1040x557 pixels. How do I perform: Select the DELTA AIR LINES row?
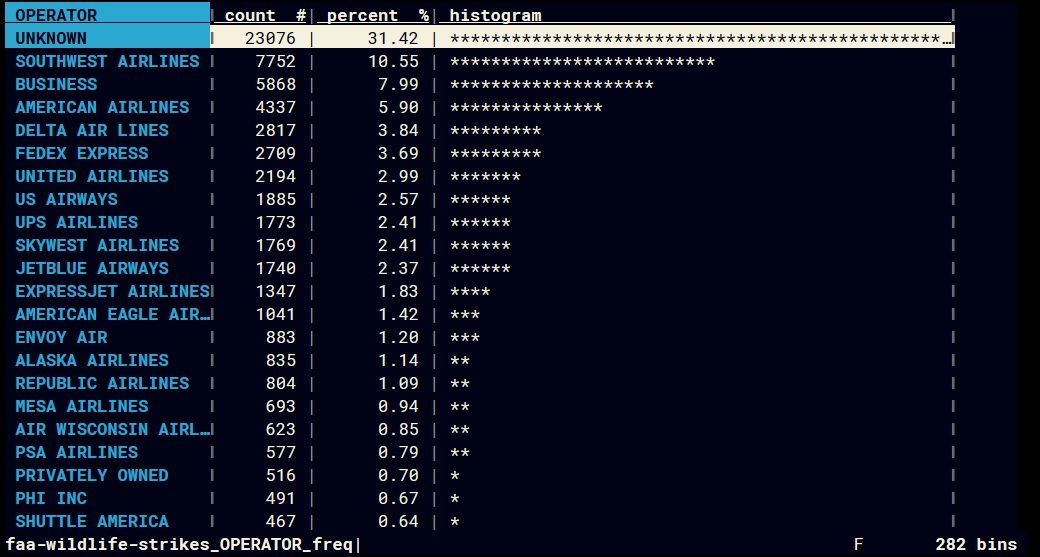480,130
